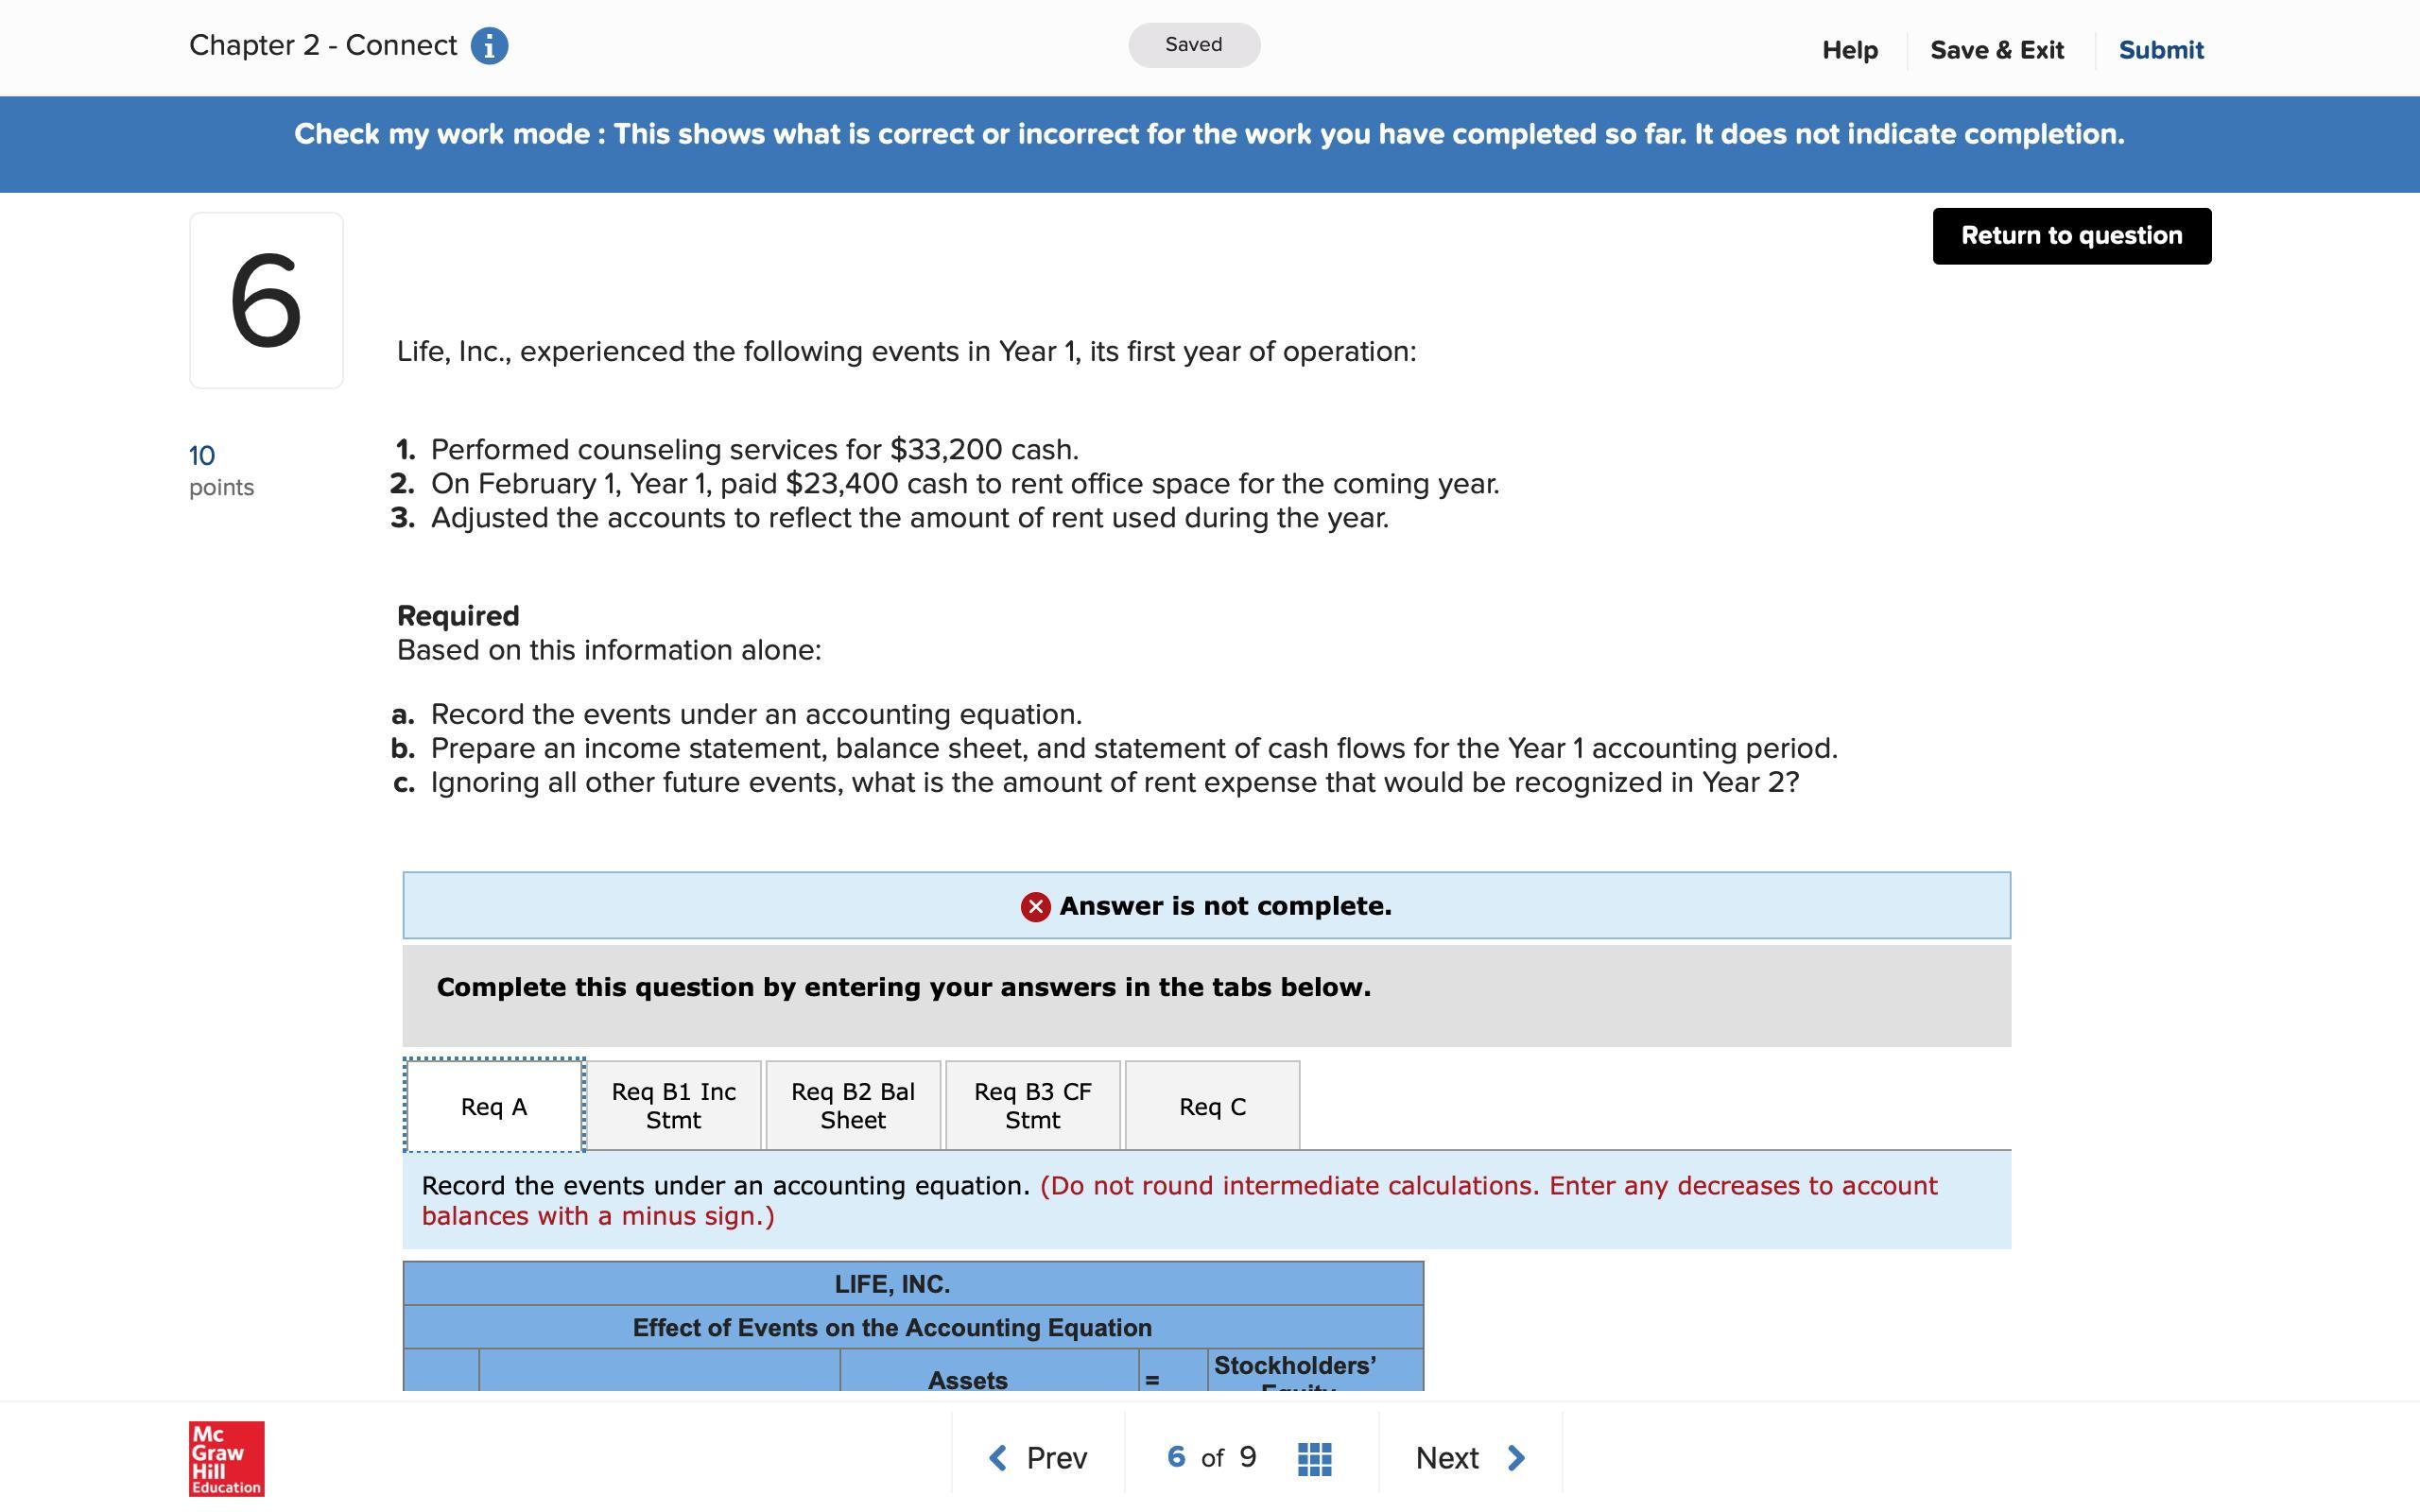
Task: Click the Submit link
Action: click(x=2160, y=50)
